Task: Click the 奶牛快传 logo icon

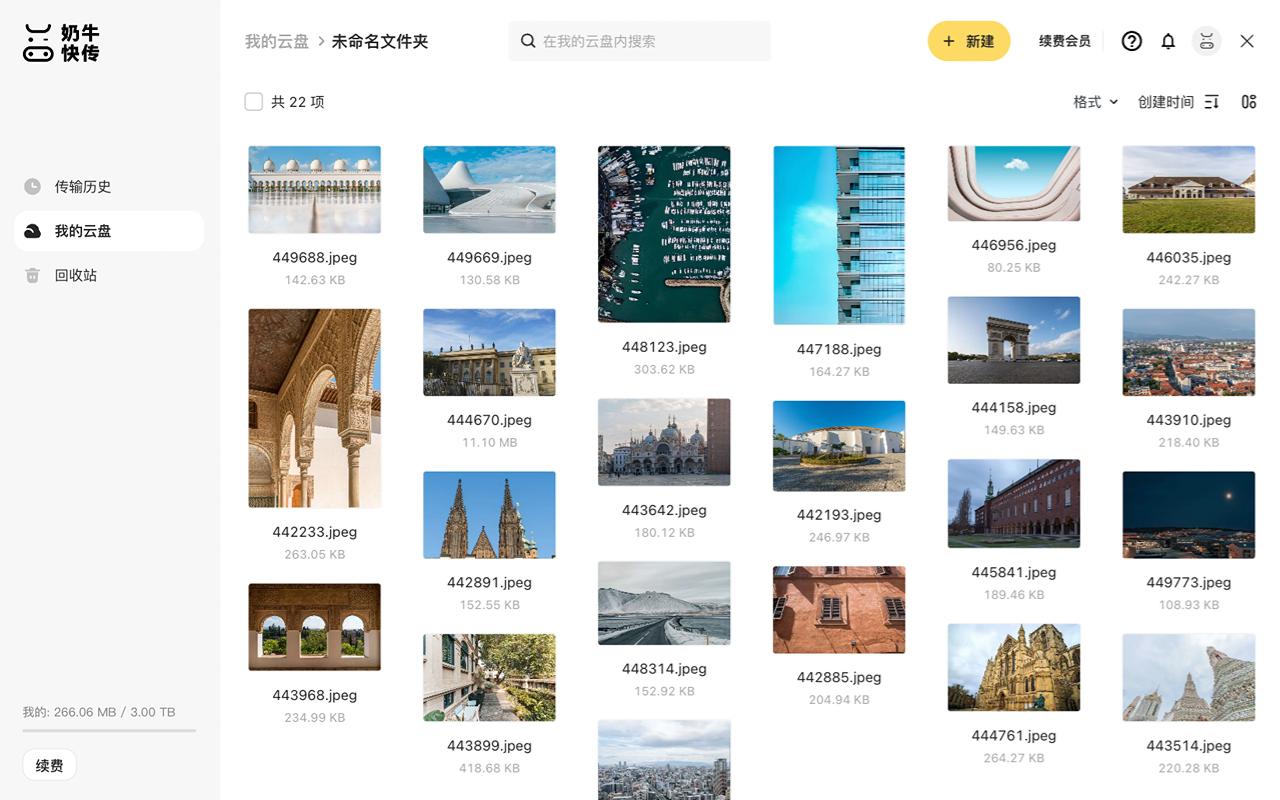Action: (61, 42)
